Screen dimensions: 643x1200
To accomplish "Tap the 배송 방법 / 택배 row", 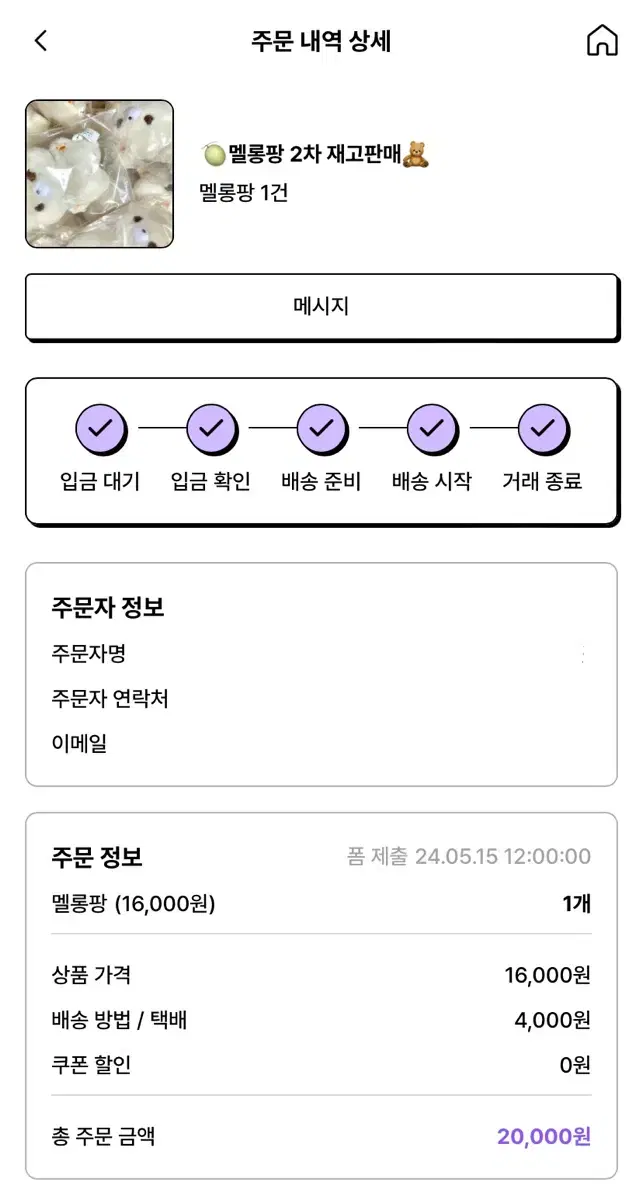I will tap(321, 1020).
